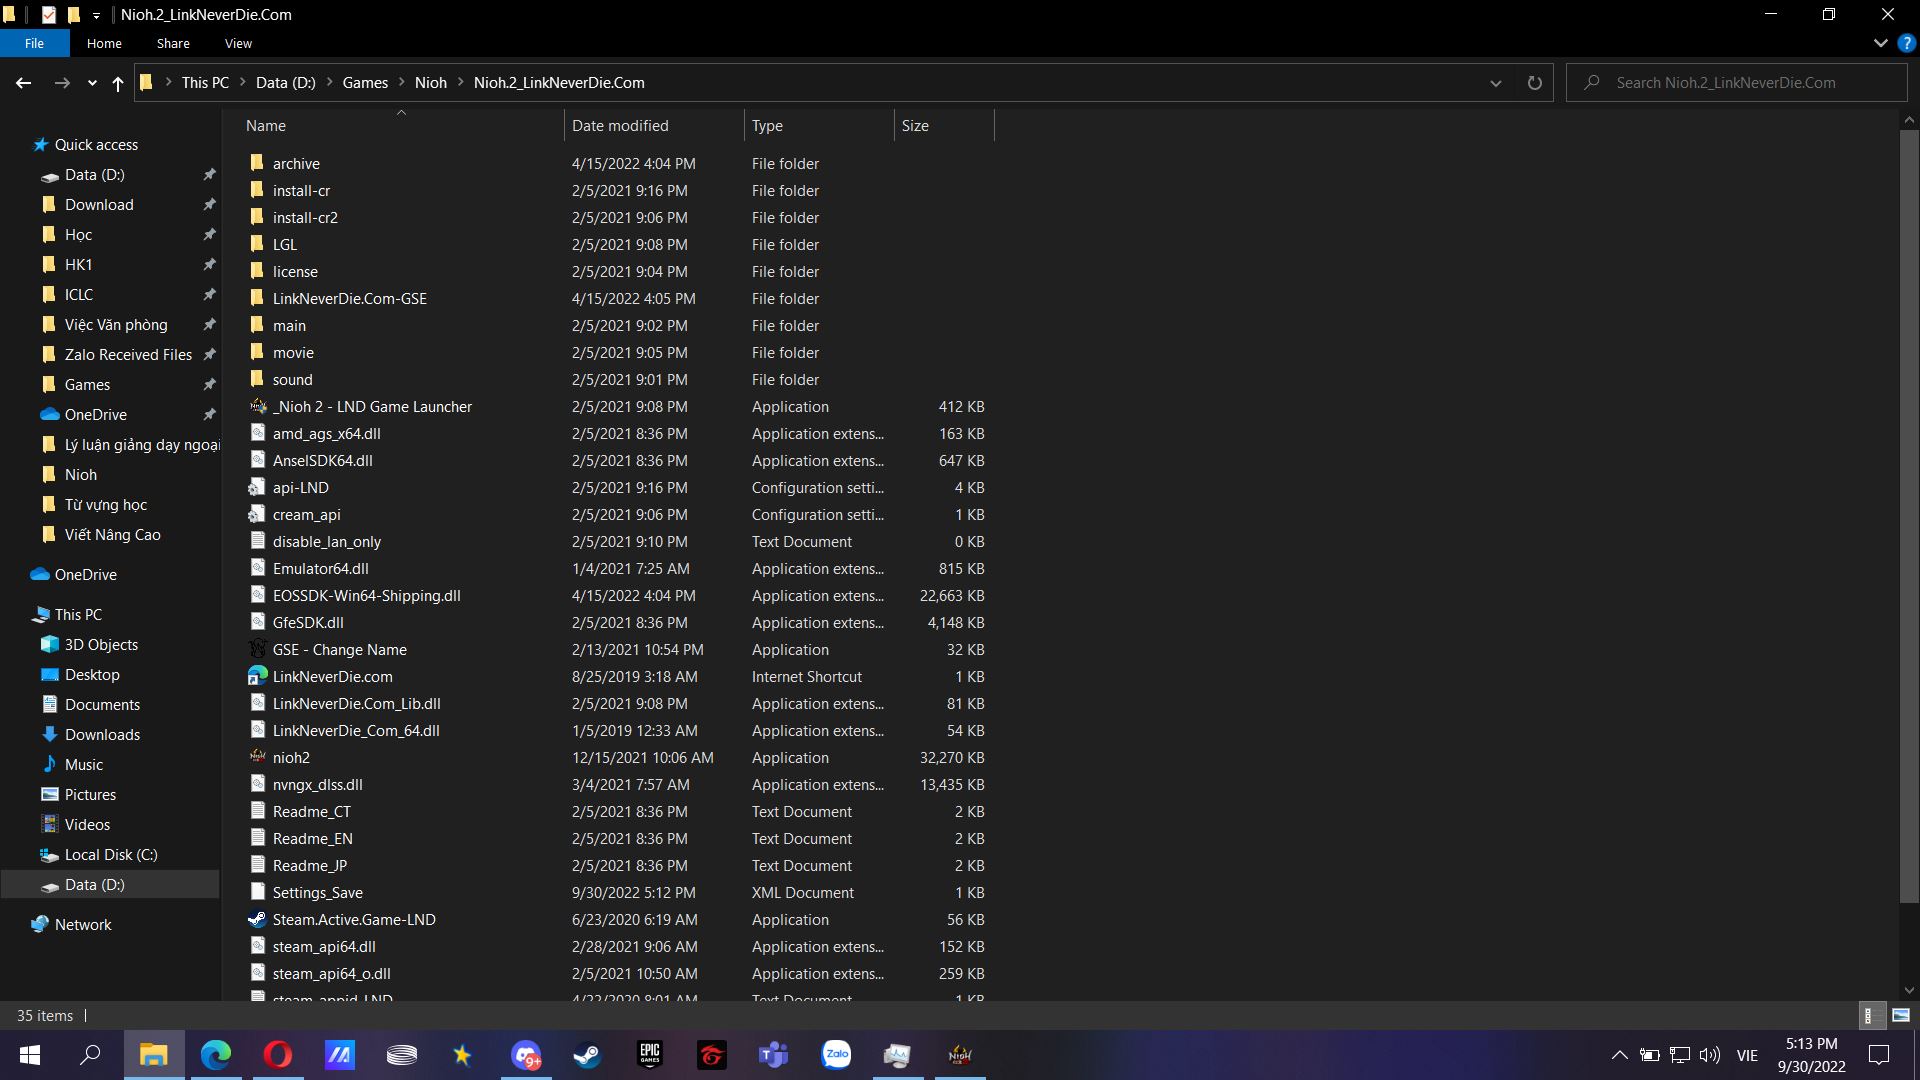Open Việc Văn phòng folder in sidebar
Viewport: 1920px width, 1080px height.
[116, 325]
